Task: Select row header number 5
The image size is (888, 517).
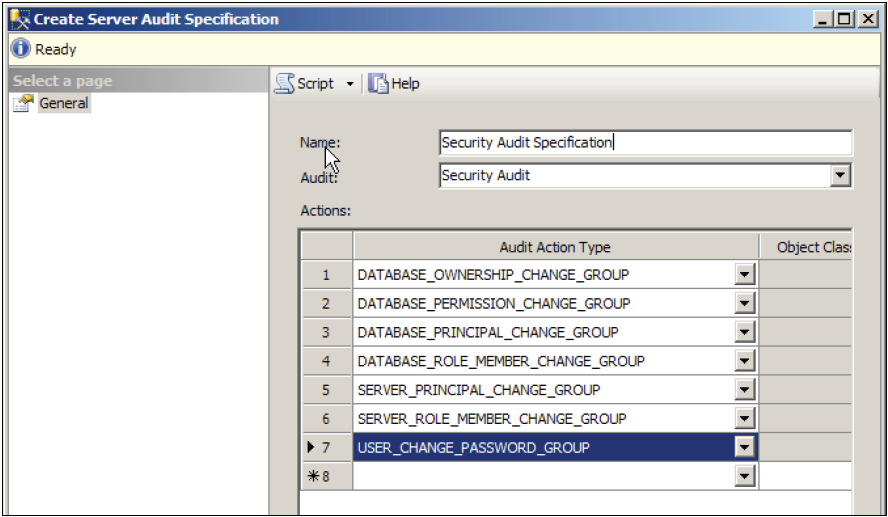Action: tap(326, 390)
